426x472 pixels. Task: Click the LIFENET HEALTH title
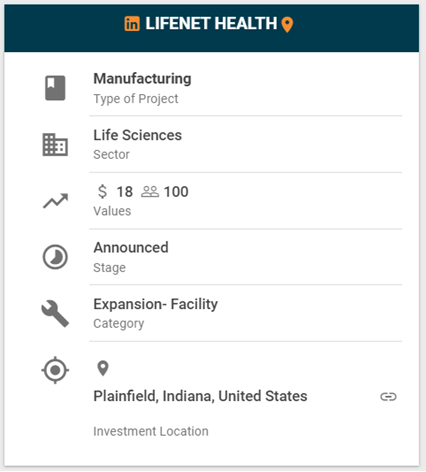[211, 24]
